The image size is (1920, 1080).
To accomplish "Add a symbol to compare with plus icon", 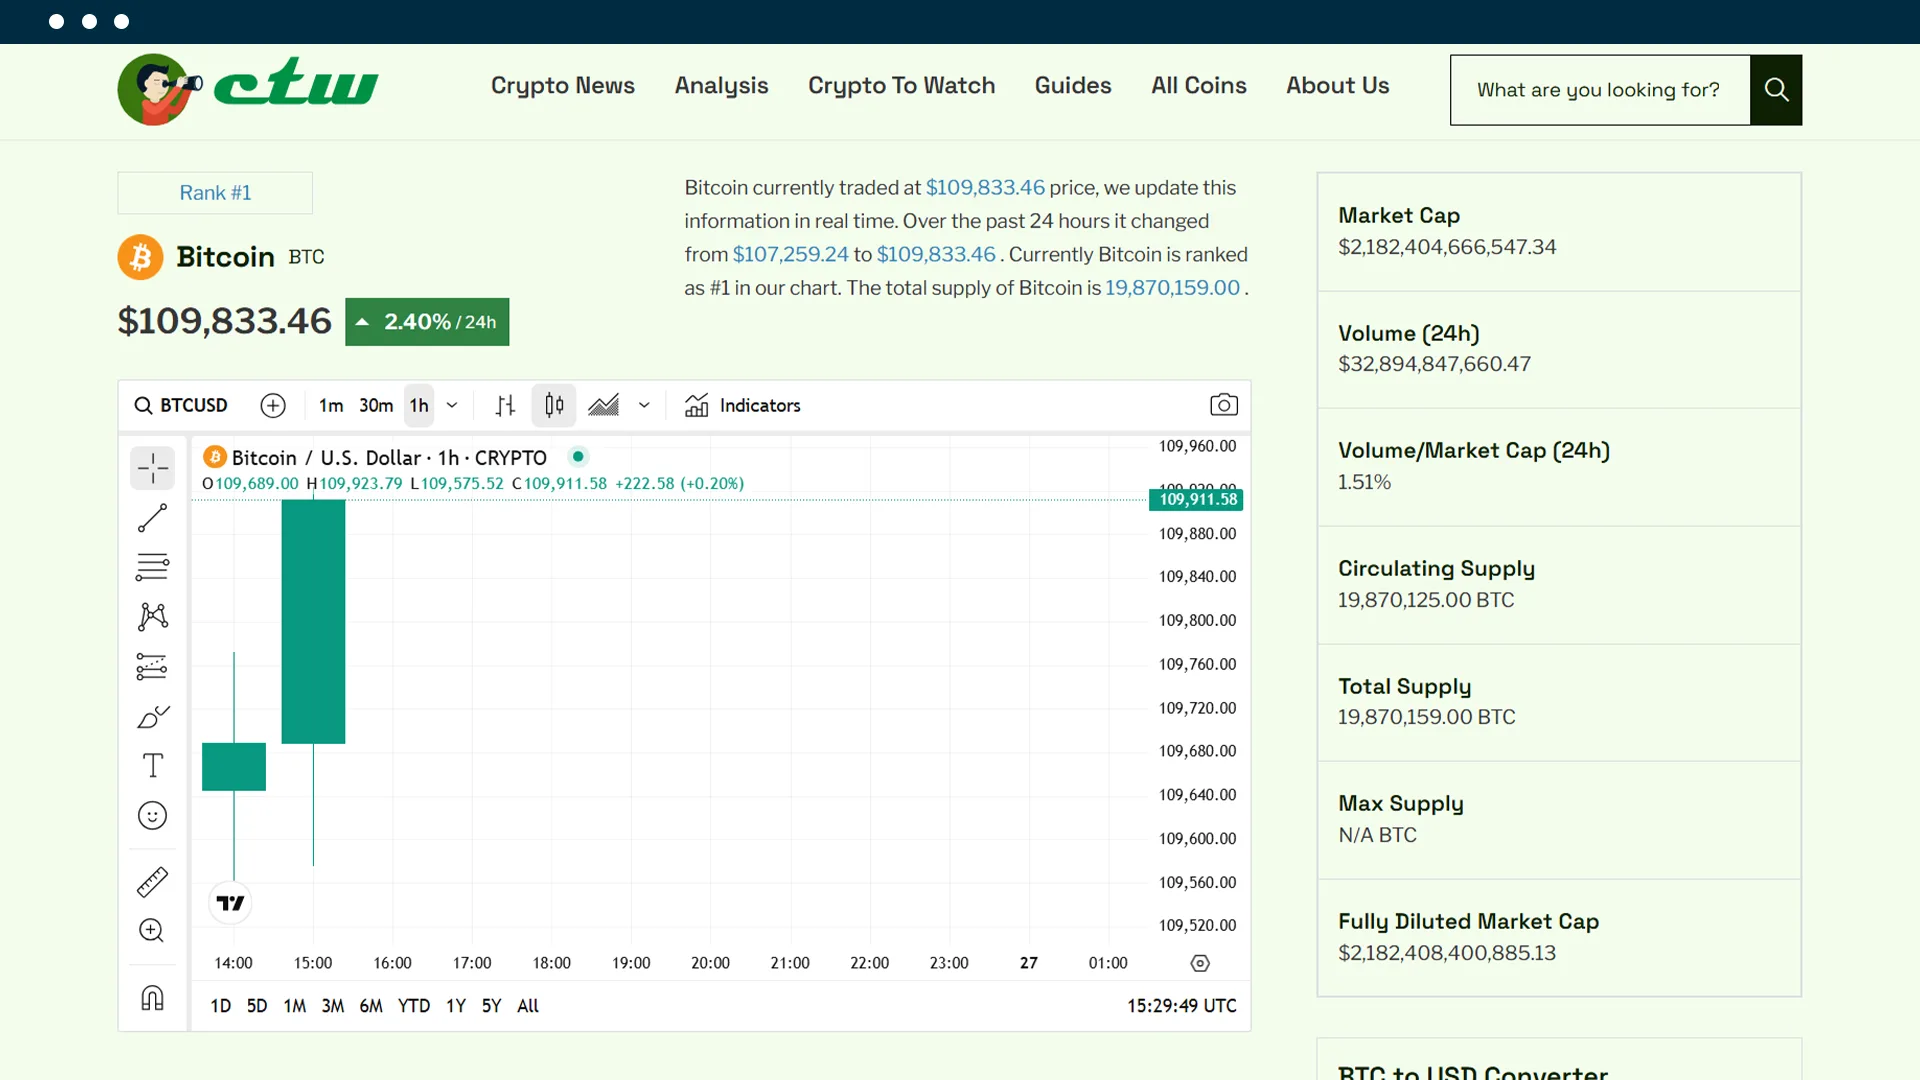I will 273,405.
